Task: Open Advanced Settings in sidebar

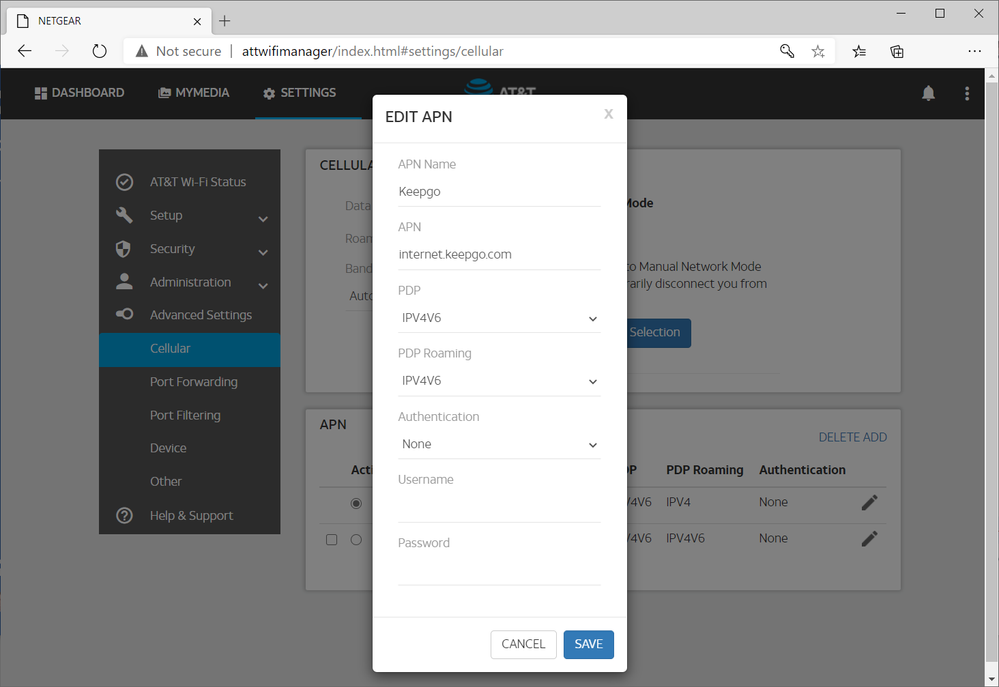Action: tap(201, 315)
